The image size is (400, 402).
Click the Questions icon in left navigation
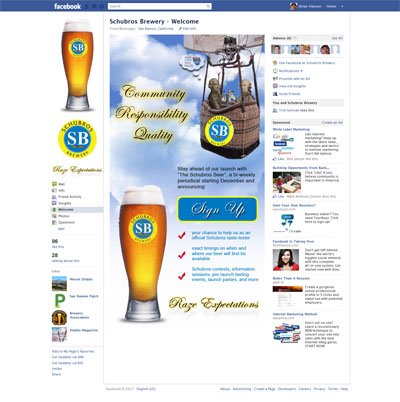[x=54, y=222]
